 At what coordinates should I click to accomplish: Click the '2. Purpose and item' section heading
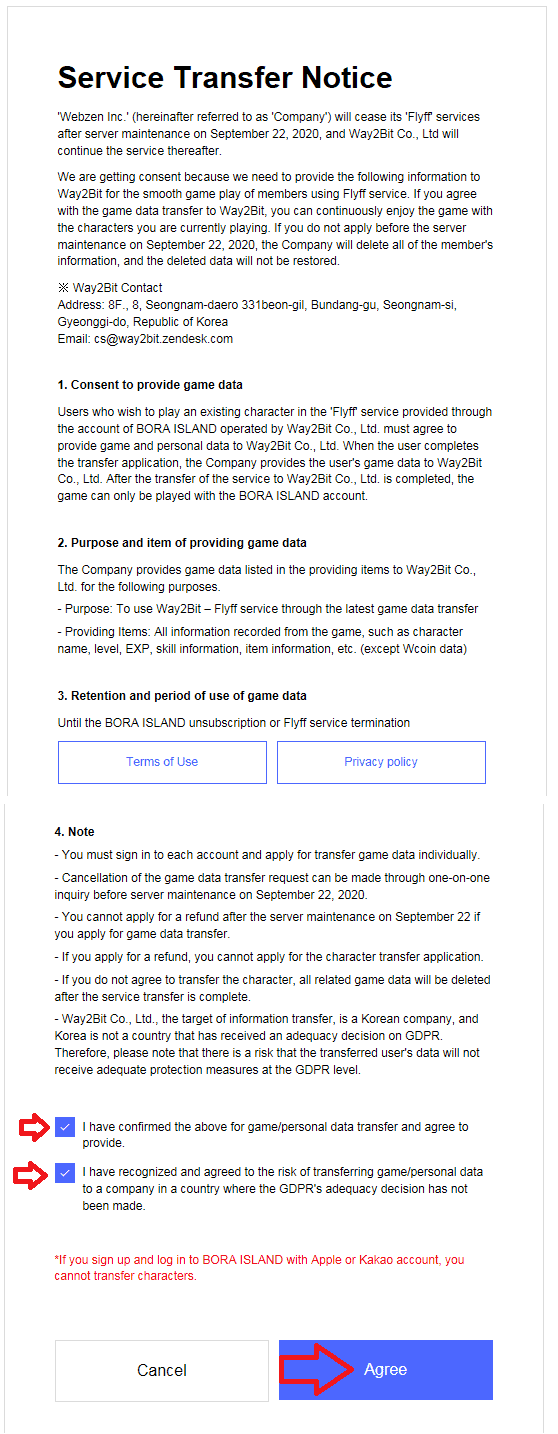[182, 543]
